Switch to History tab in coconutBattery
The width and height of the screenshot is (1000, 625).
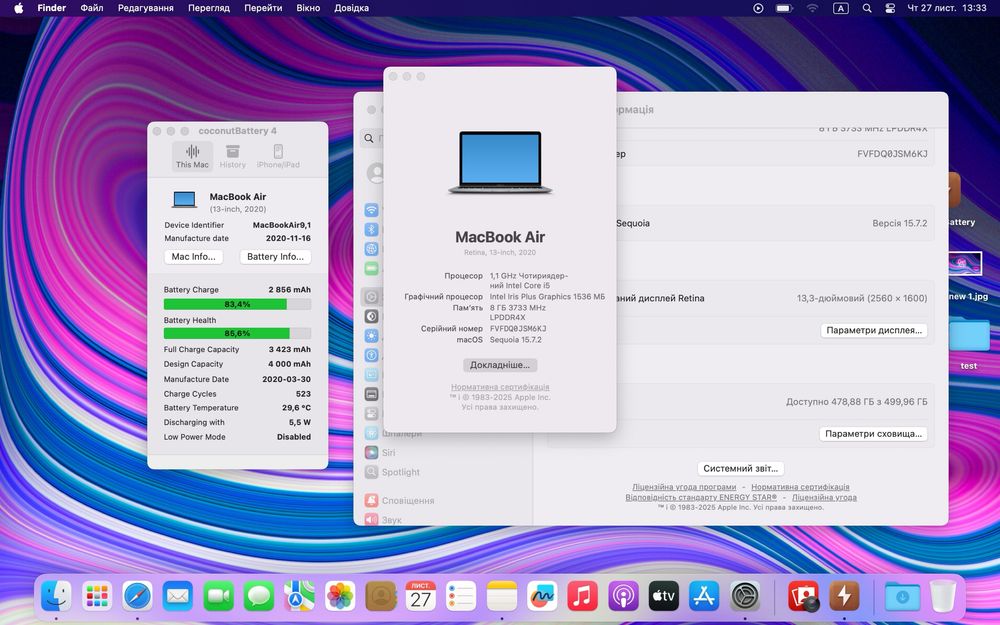click(232, 156)
